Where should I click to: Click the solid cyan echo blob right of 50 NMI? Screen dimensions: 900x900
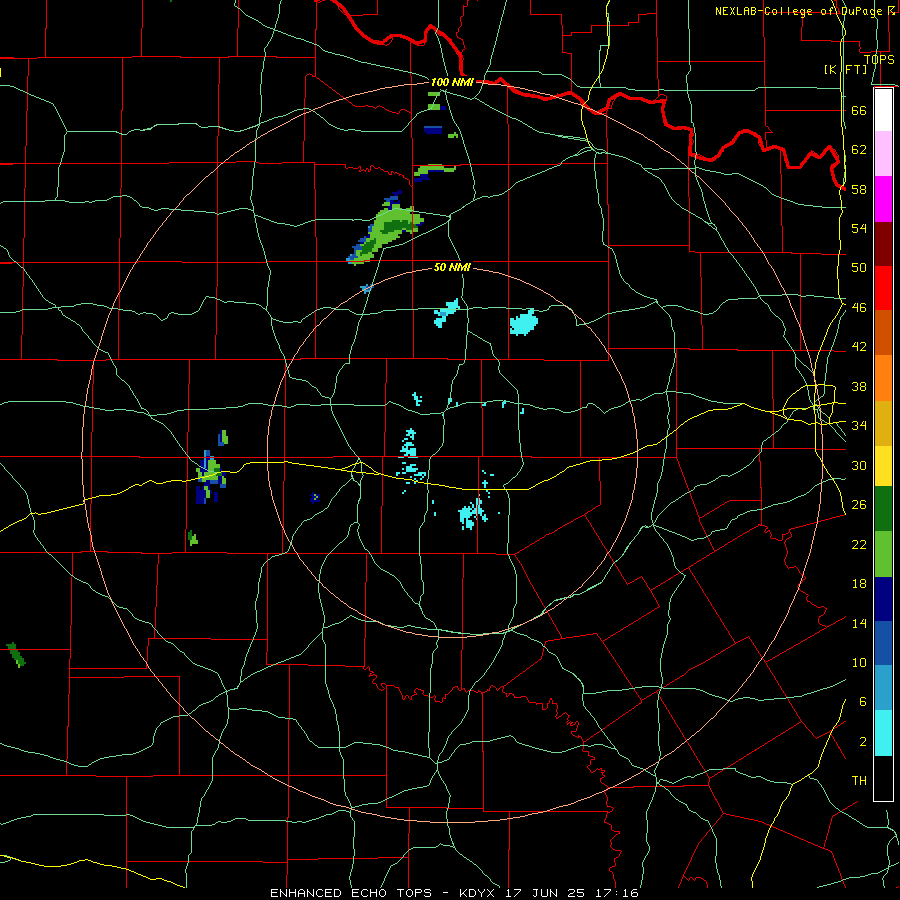tap(523, 322)
